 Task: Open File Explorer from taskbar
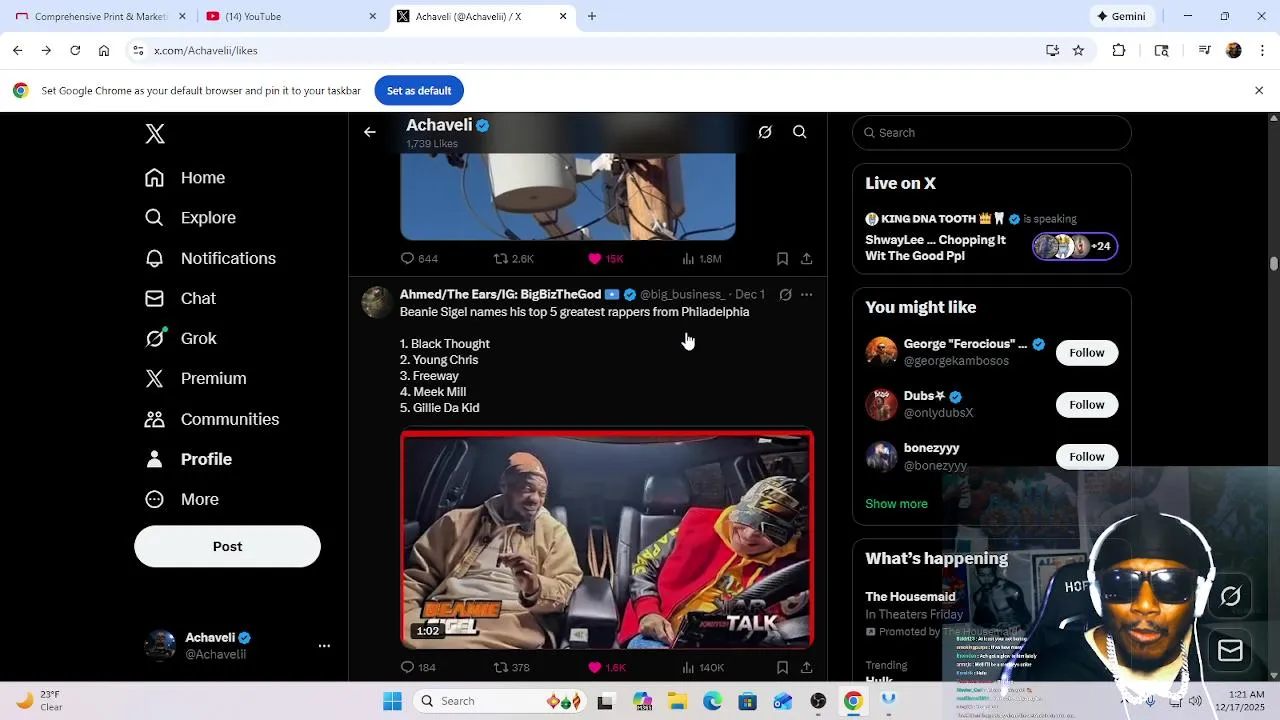[x=677, y=701]
